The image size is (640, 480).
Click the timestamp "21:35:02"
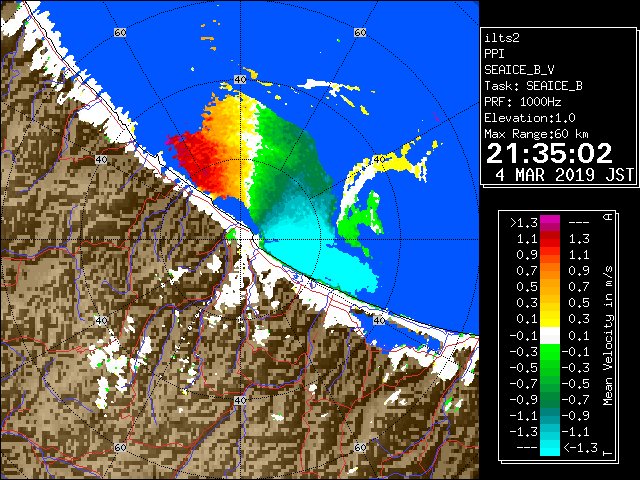[x=549, y=153]
